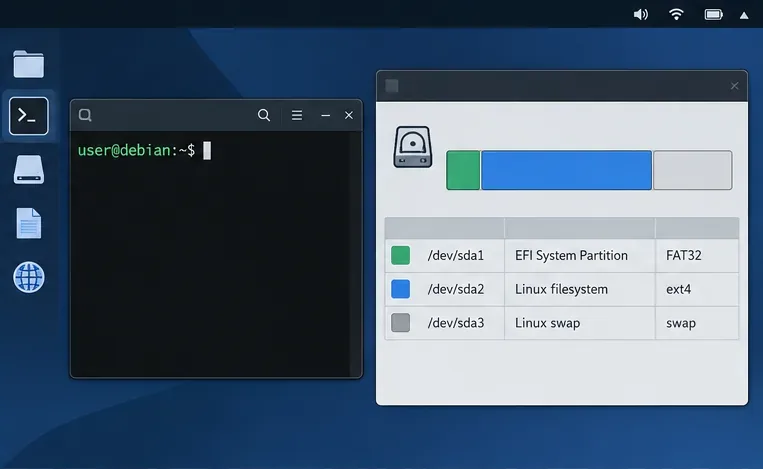
Task: Open the Files folder icon in dock
Action: click(x=29, y=64)
